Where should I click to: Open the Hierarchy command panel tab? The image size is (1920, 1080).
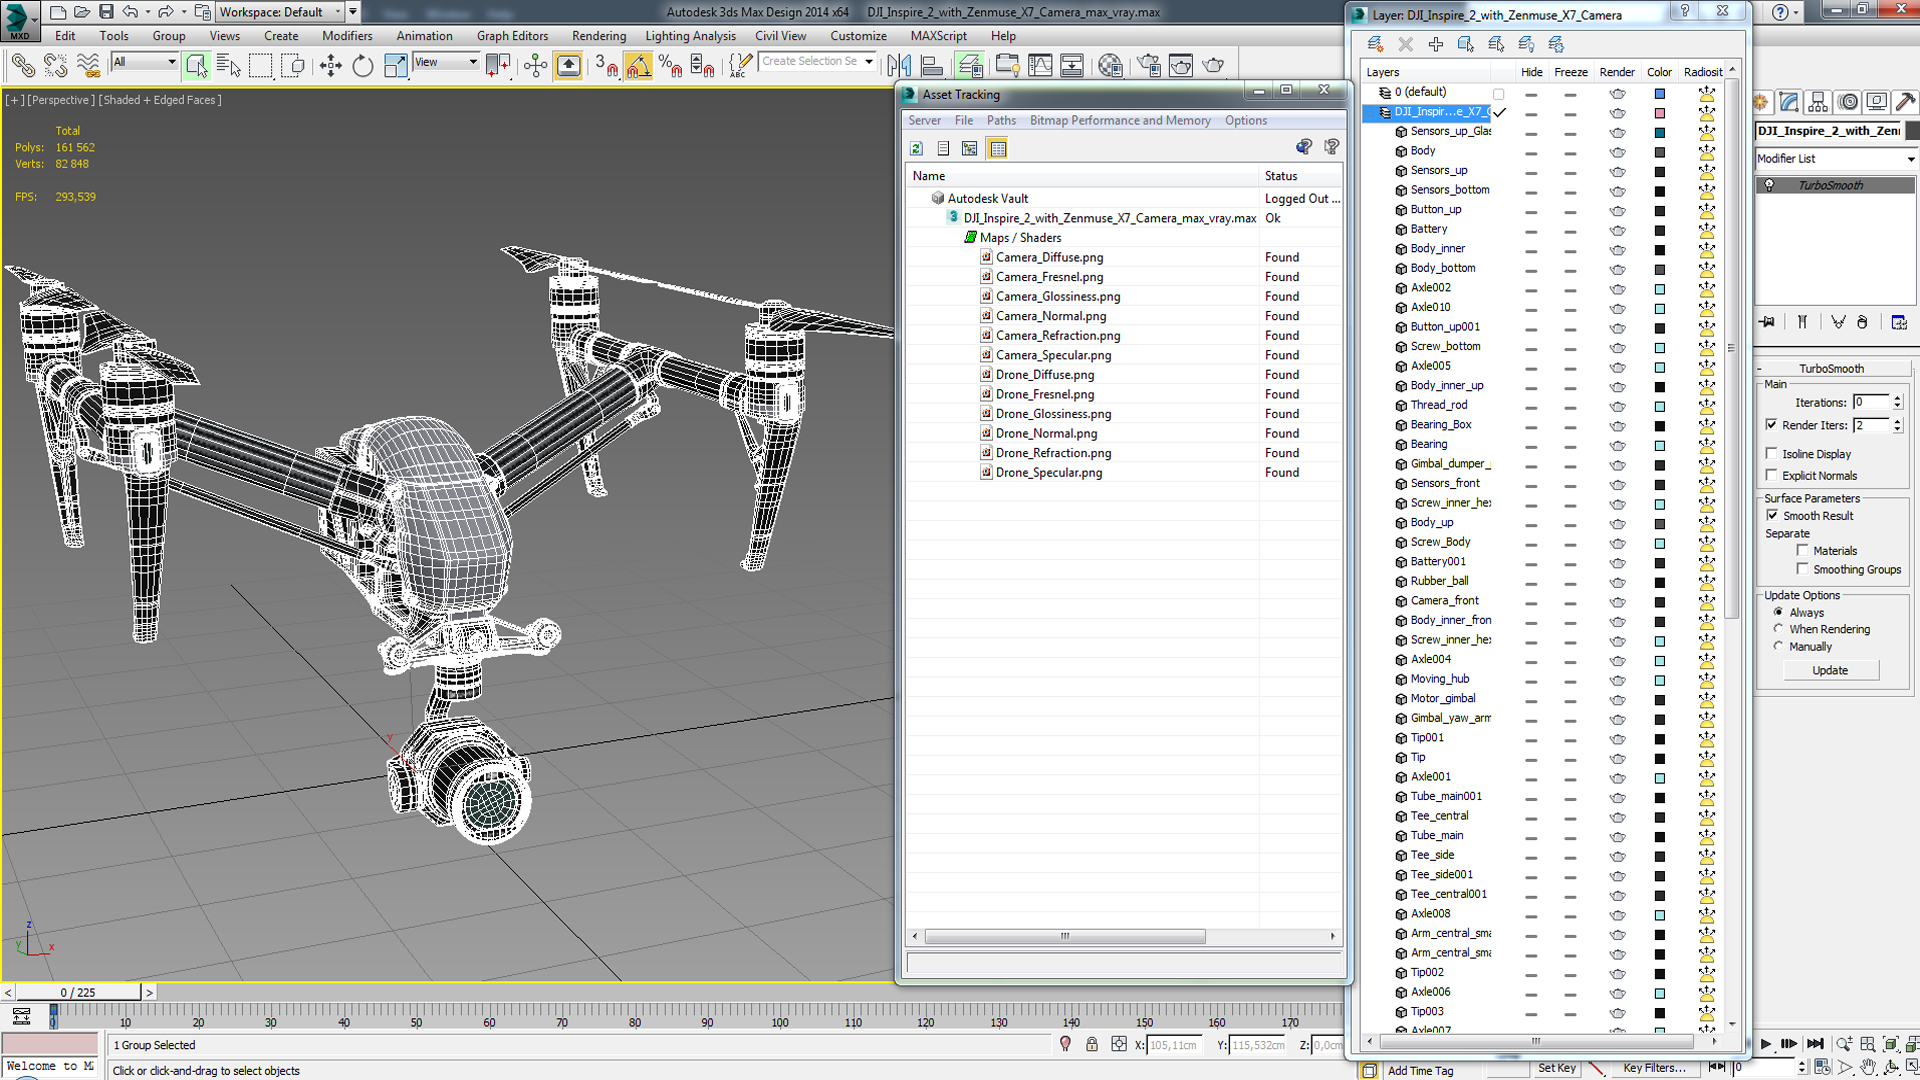(x=1818, y=102)
